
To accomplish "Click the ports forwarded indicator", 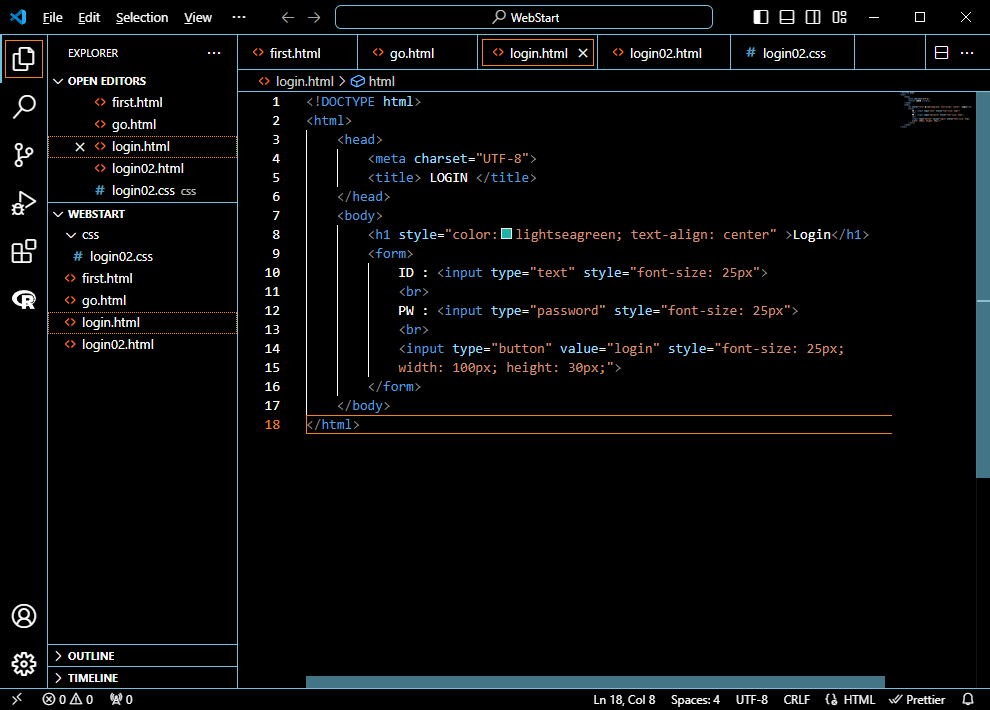I will coord(121,699).
